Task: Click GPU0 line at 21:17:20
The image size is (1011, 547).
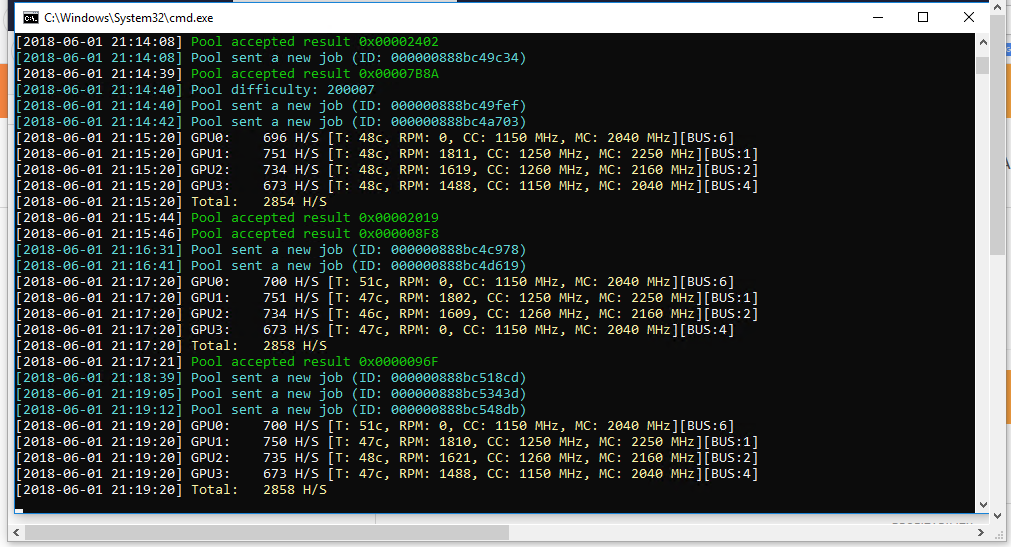Action: click(x=375, y=282)
